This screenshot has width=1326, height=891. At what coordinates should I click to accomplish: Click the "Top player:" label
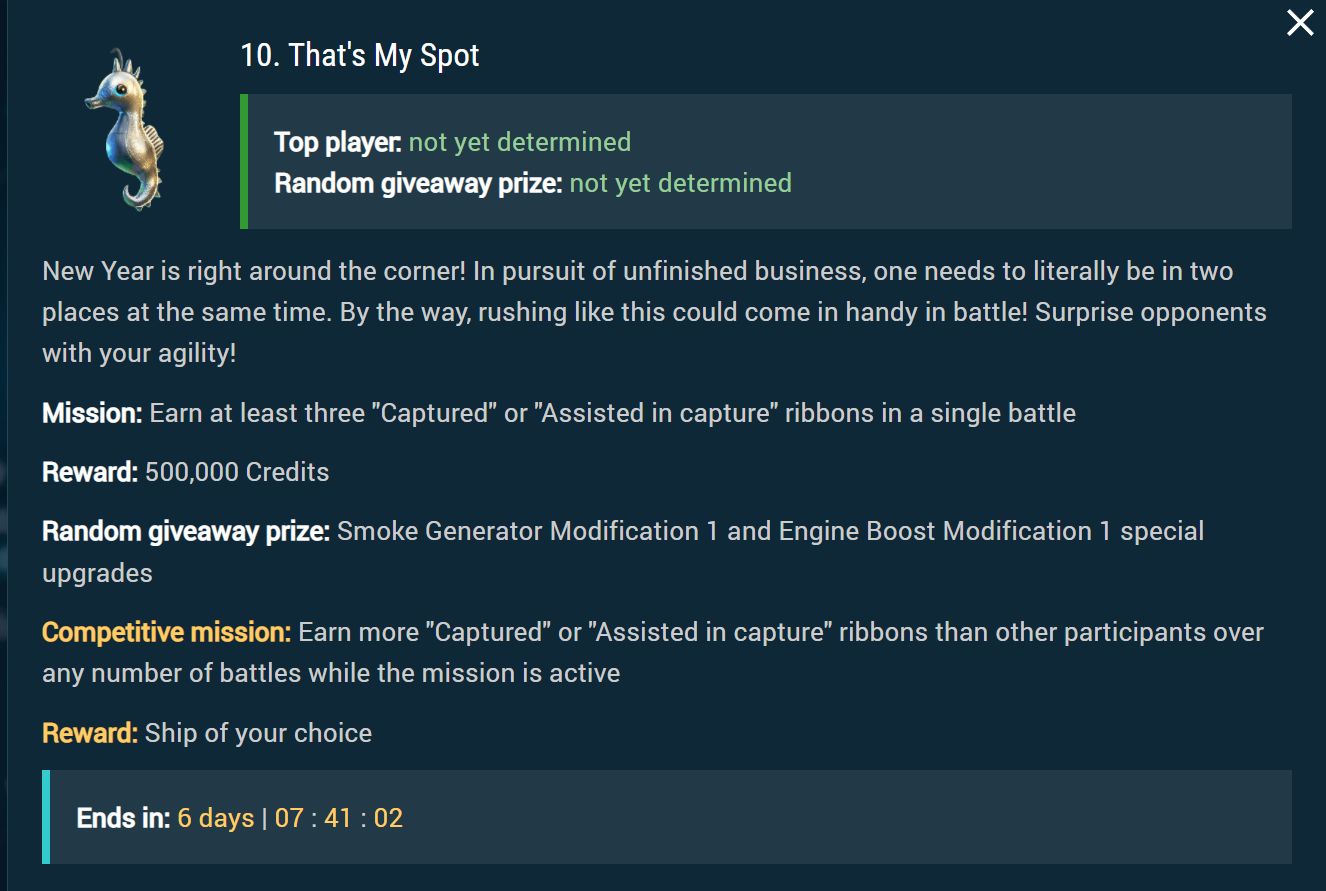click(338, 143)
